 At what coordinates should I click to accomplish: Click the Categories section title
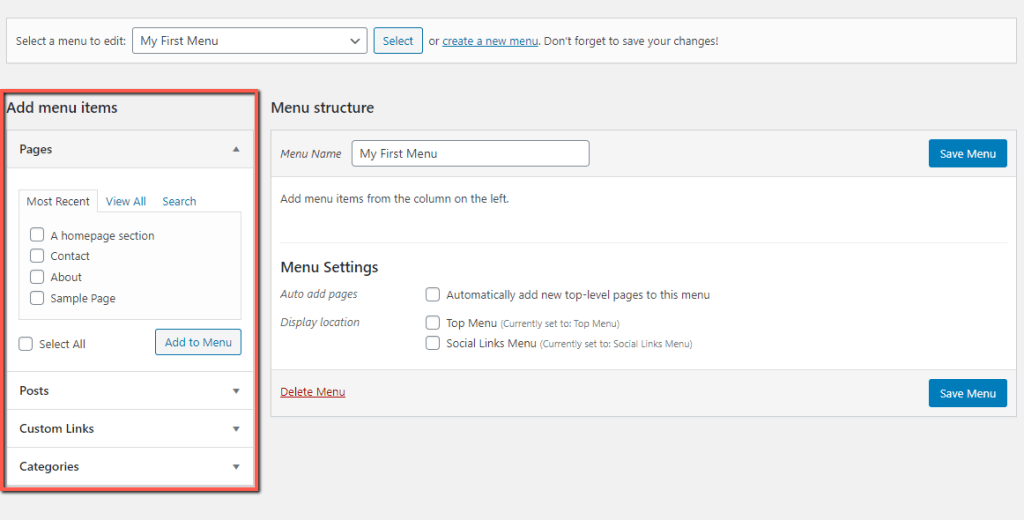(49, 466)
